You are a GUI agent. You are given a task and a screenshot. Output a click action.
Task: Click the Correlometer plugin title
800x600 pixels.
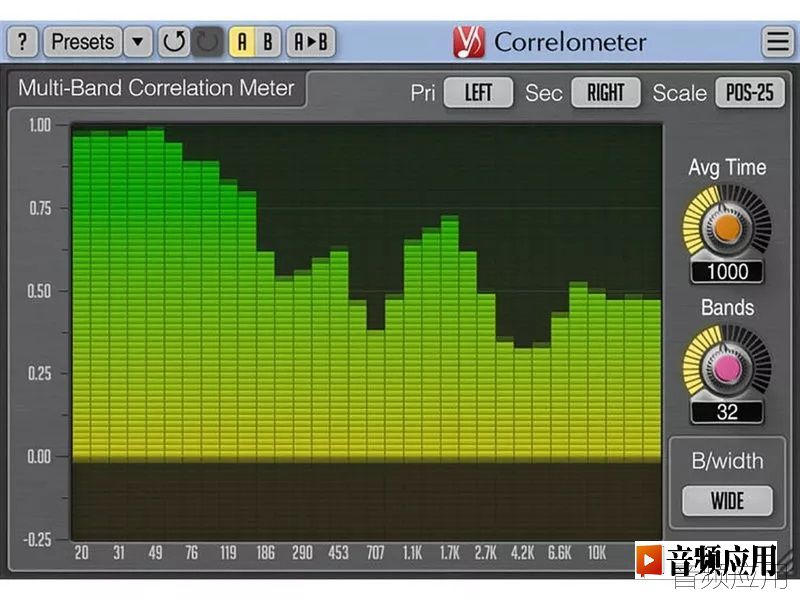pos(570,42)
